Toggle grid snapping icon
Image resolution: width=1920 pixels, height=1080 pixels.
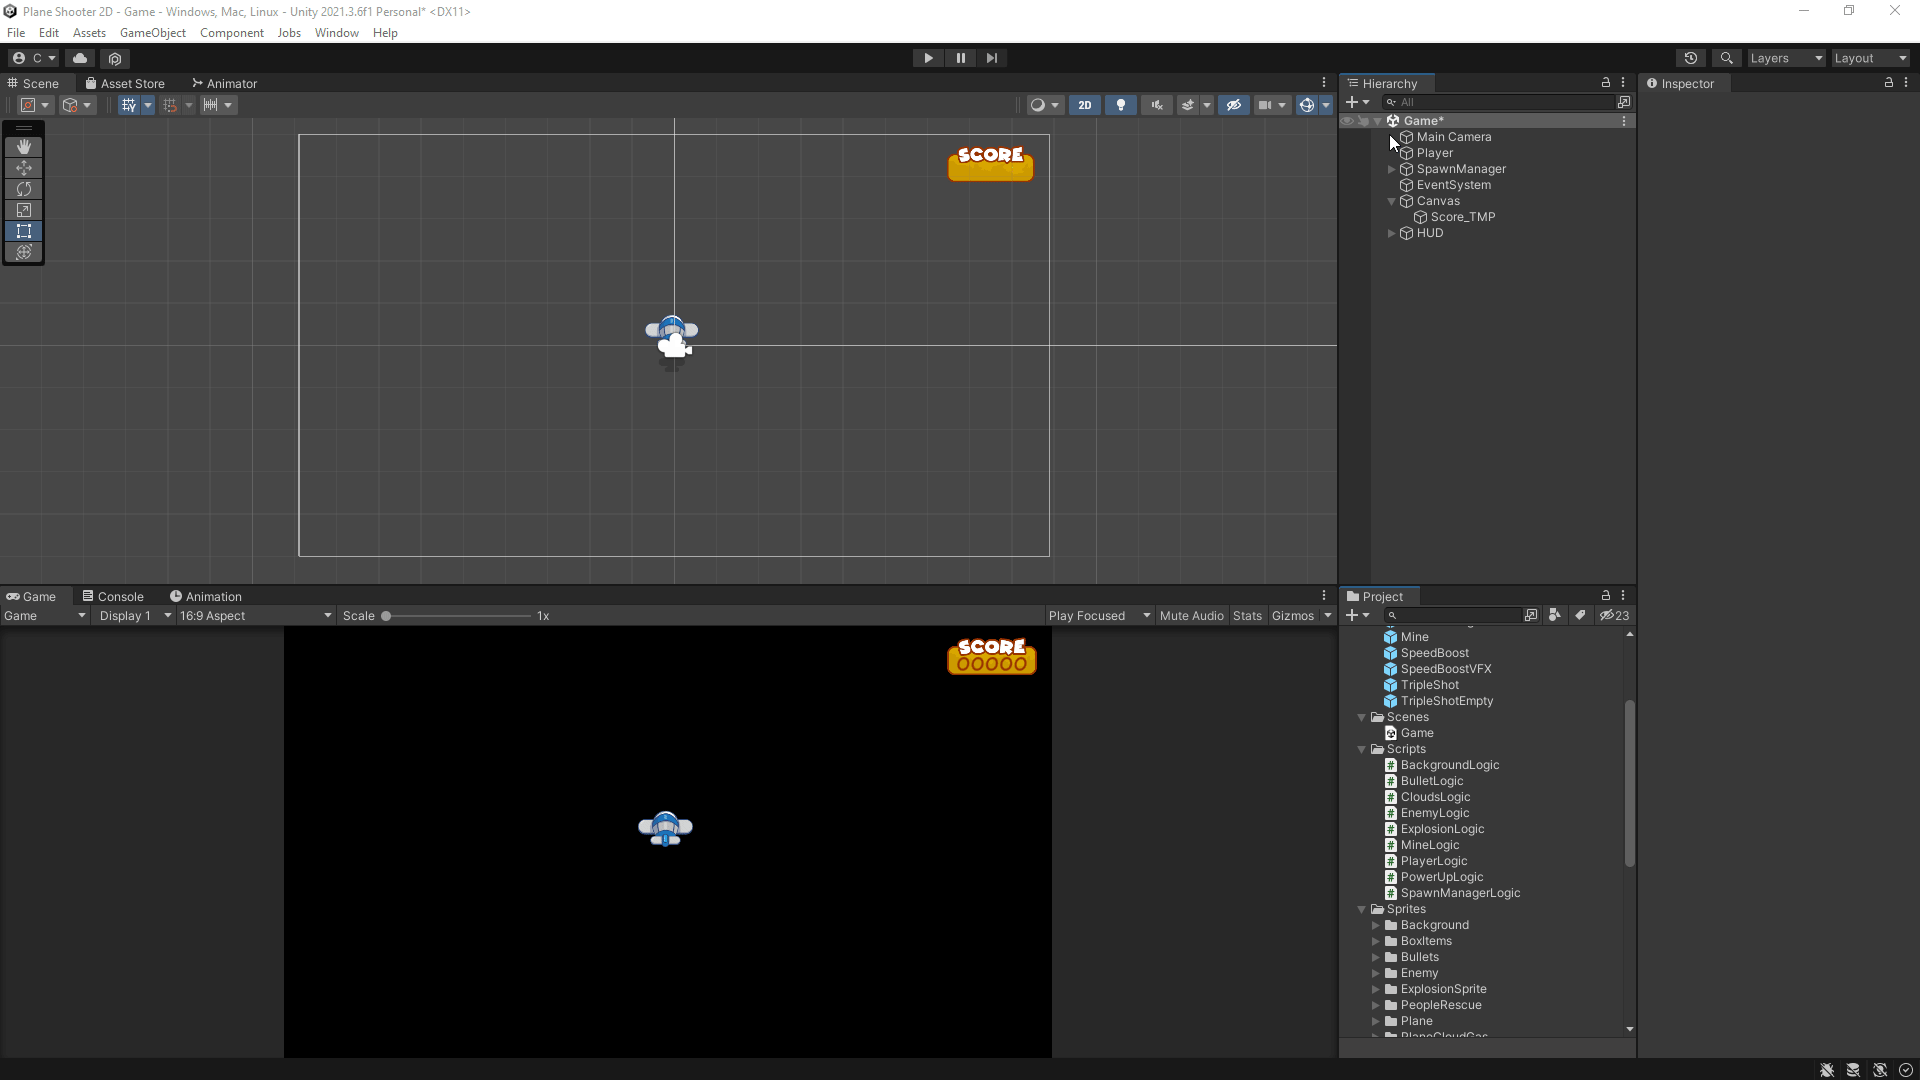(x=170, y=105)
